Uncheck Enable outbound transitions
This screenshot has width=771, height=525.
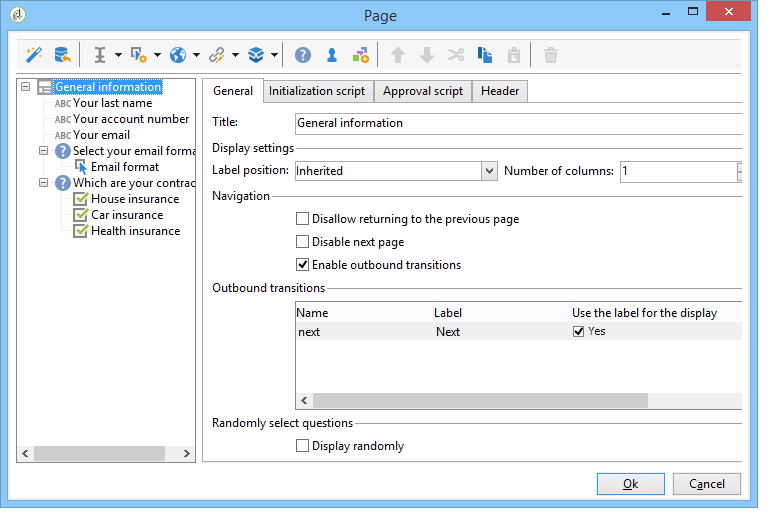click(x=303, y=265)
